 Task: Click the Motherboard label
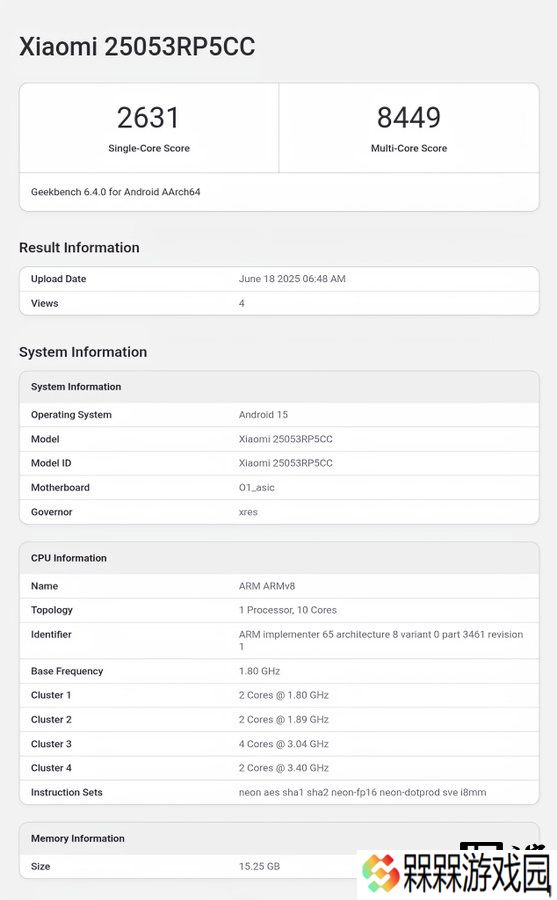[x=60, y=487]
